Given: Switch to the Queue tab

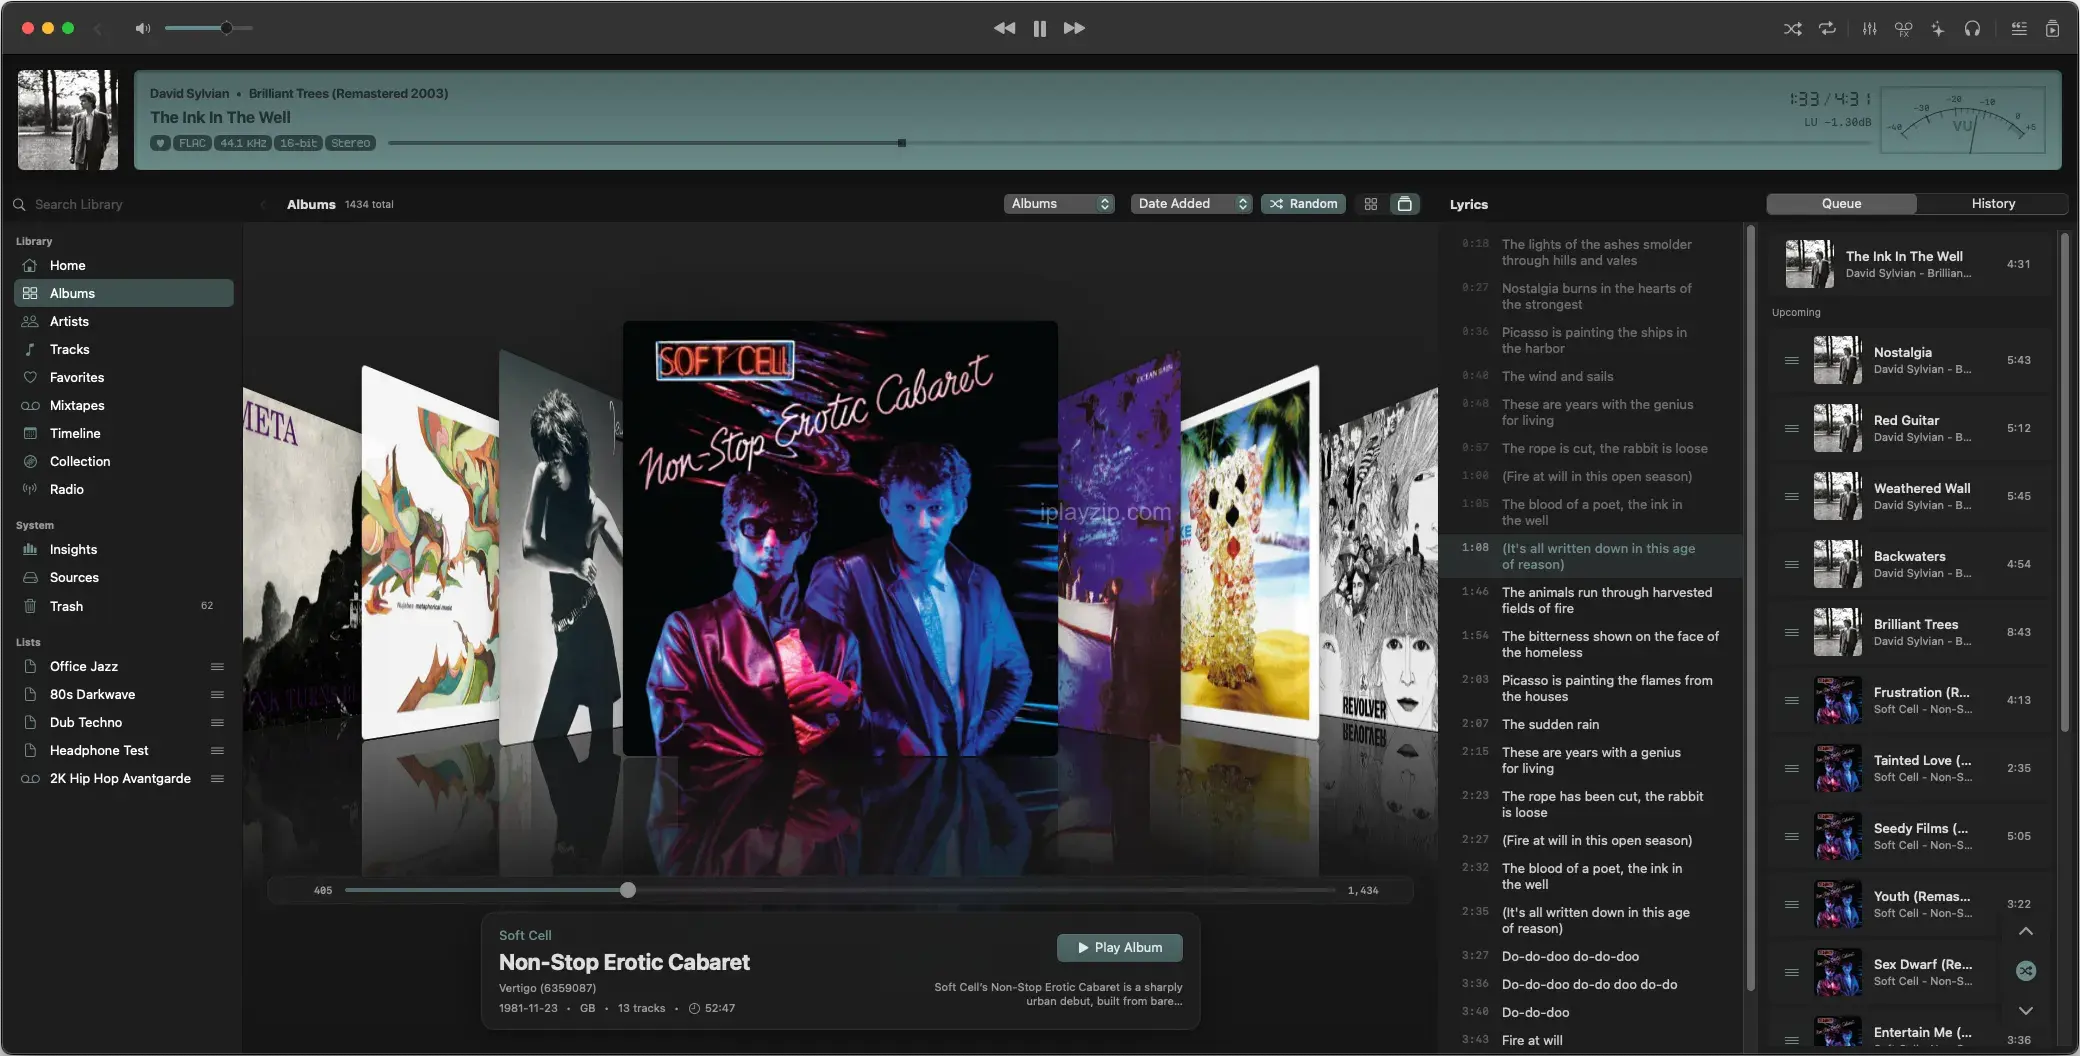Looking at the screenshot, I should [1842, 203].
